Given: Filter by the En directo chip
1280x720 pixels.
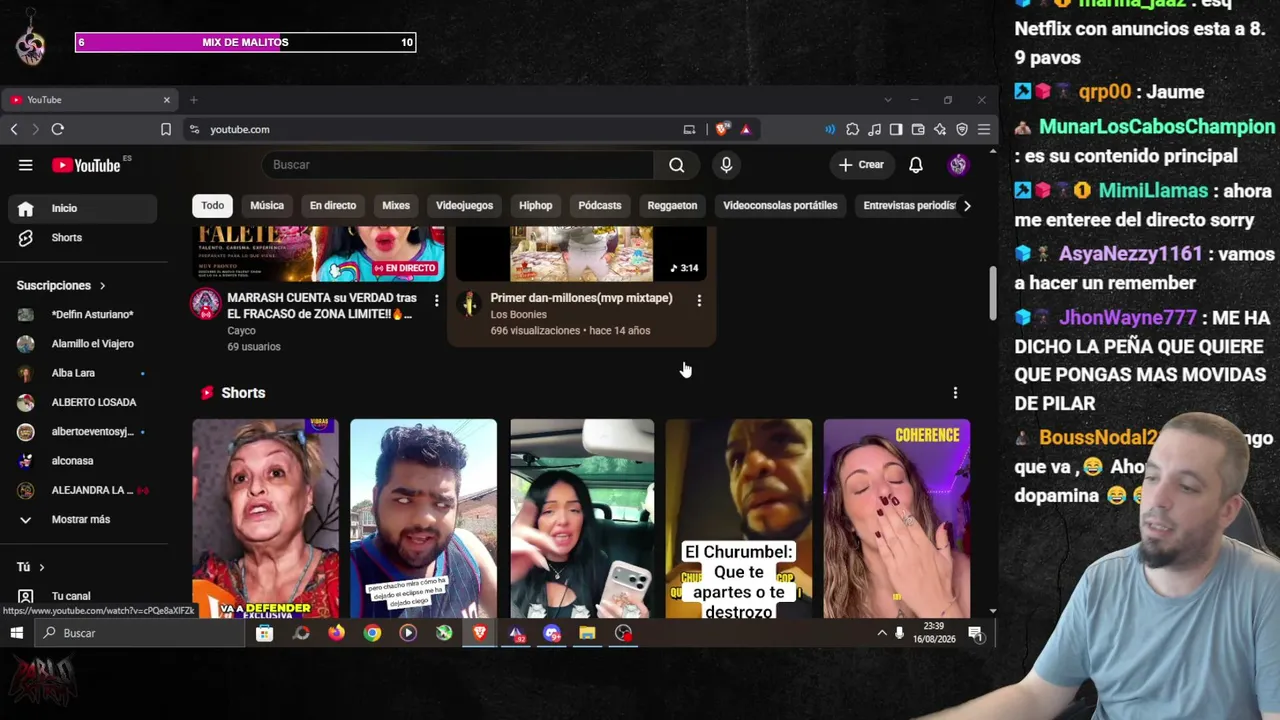Looking at the screenshot, I should click(x=333, y=206).
